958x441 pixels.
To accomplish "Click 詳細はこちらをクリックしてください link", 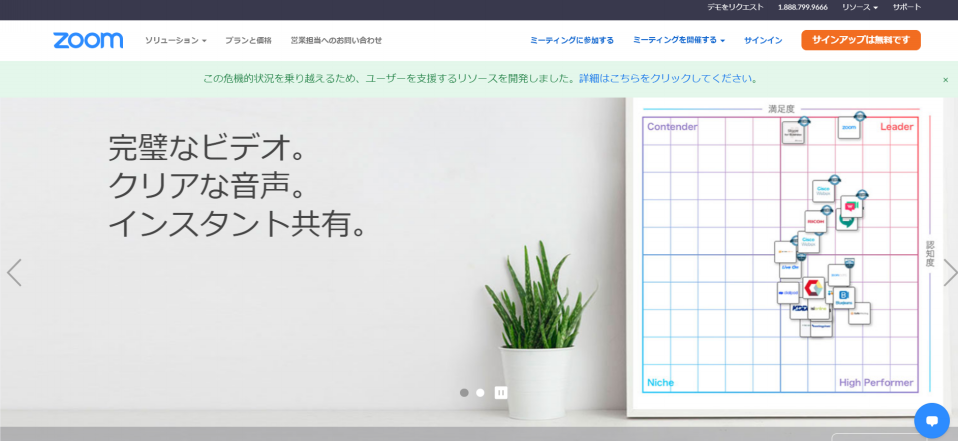I will 668,79.
